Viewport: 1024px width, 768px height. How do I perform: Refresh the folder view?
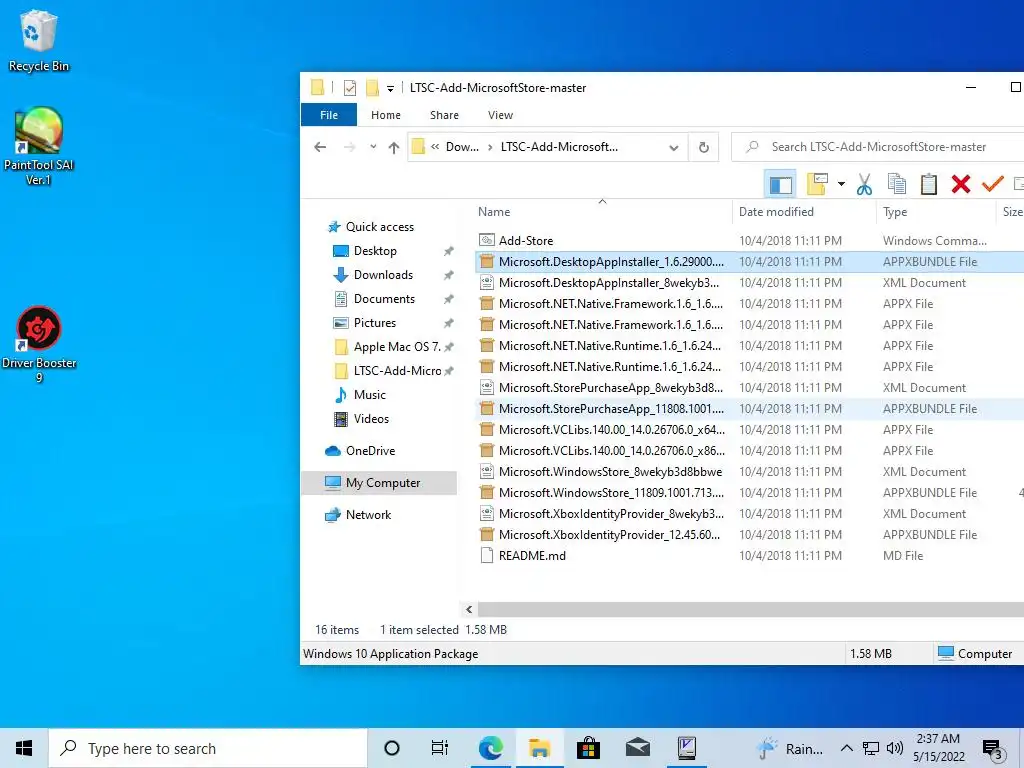(703, 147)
